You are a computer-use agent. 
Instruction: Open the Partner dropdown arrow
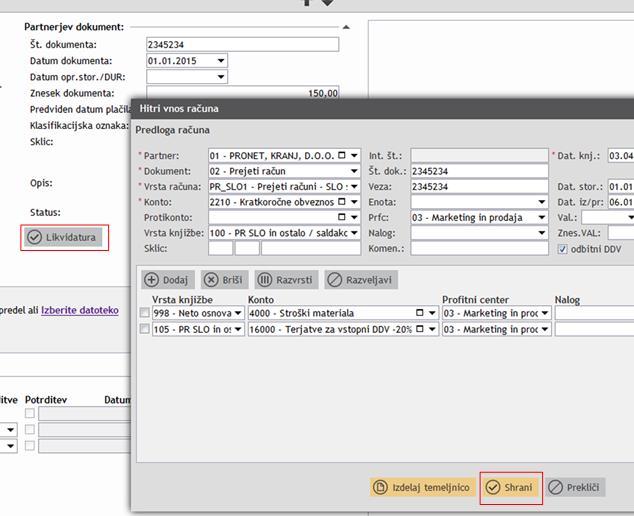(x=354, y=156)
